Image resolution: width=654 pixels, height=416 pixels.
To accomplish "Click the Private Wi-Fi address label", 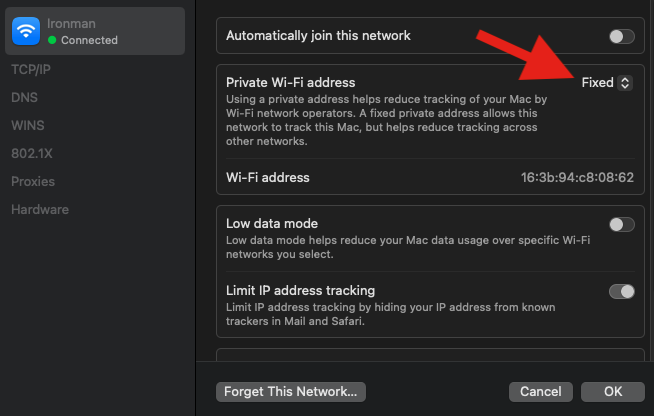I will click(291, 82).
